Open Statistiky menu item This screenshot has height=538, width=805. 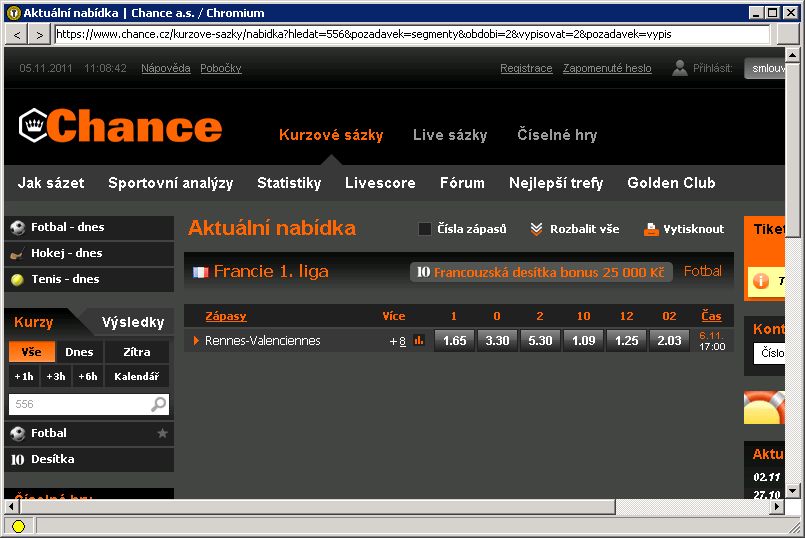click(289, 183)
